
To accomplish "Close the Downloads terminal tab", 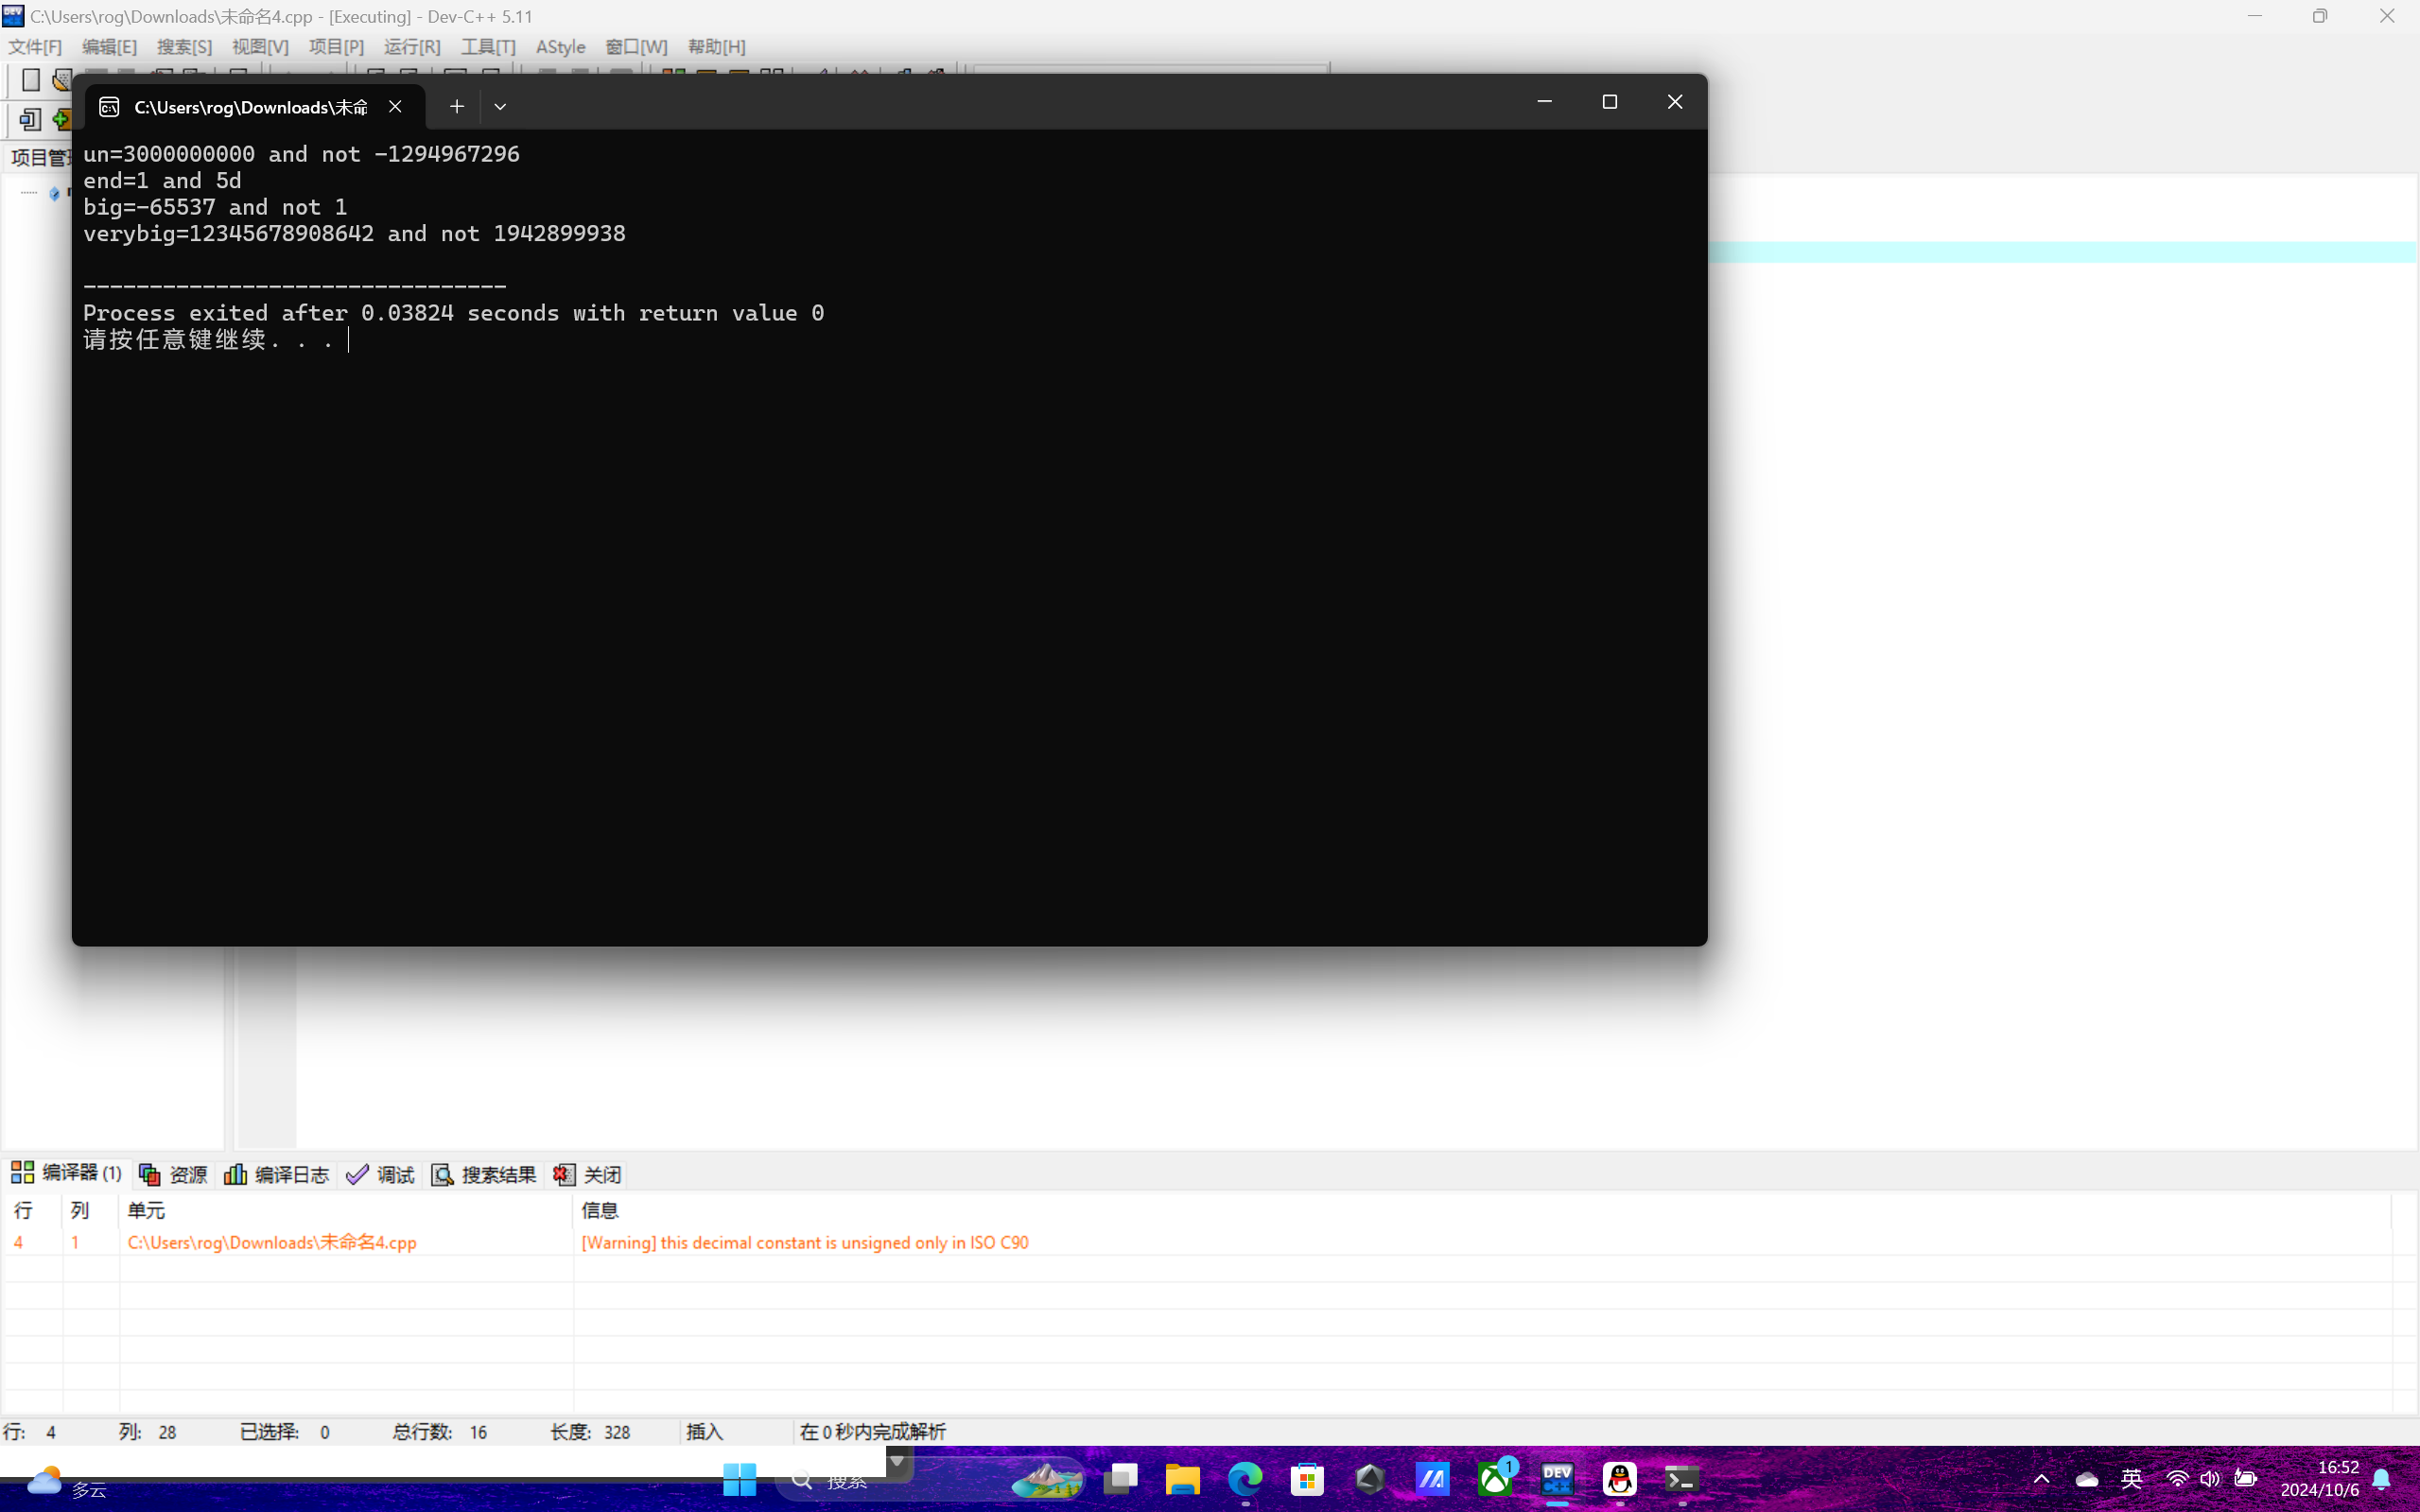I will 395,106.
